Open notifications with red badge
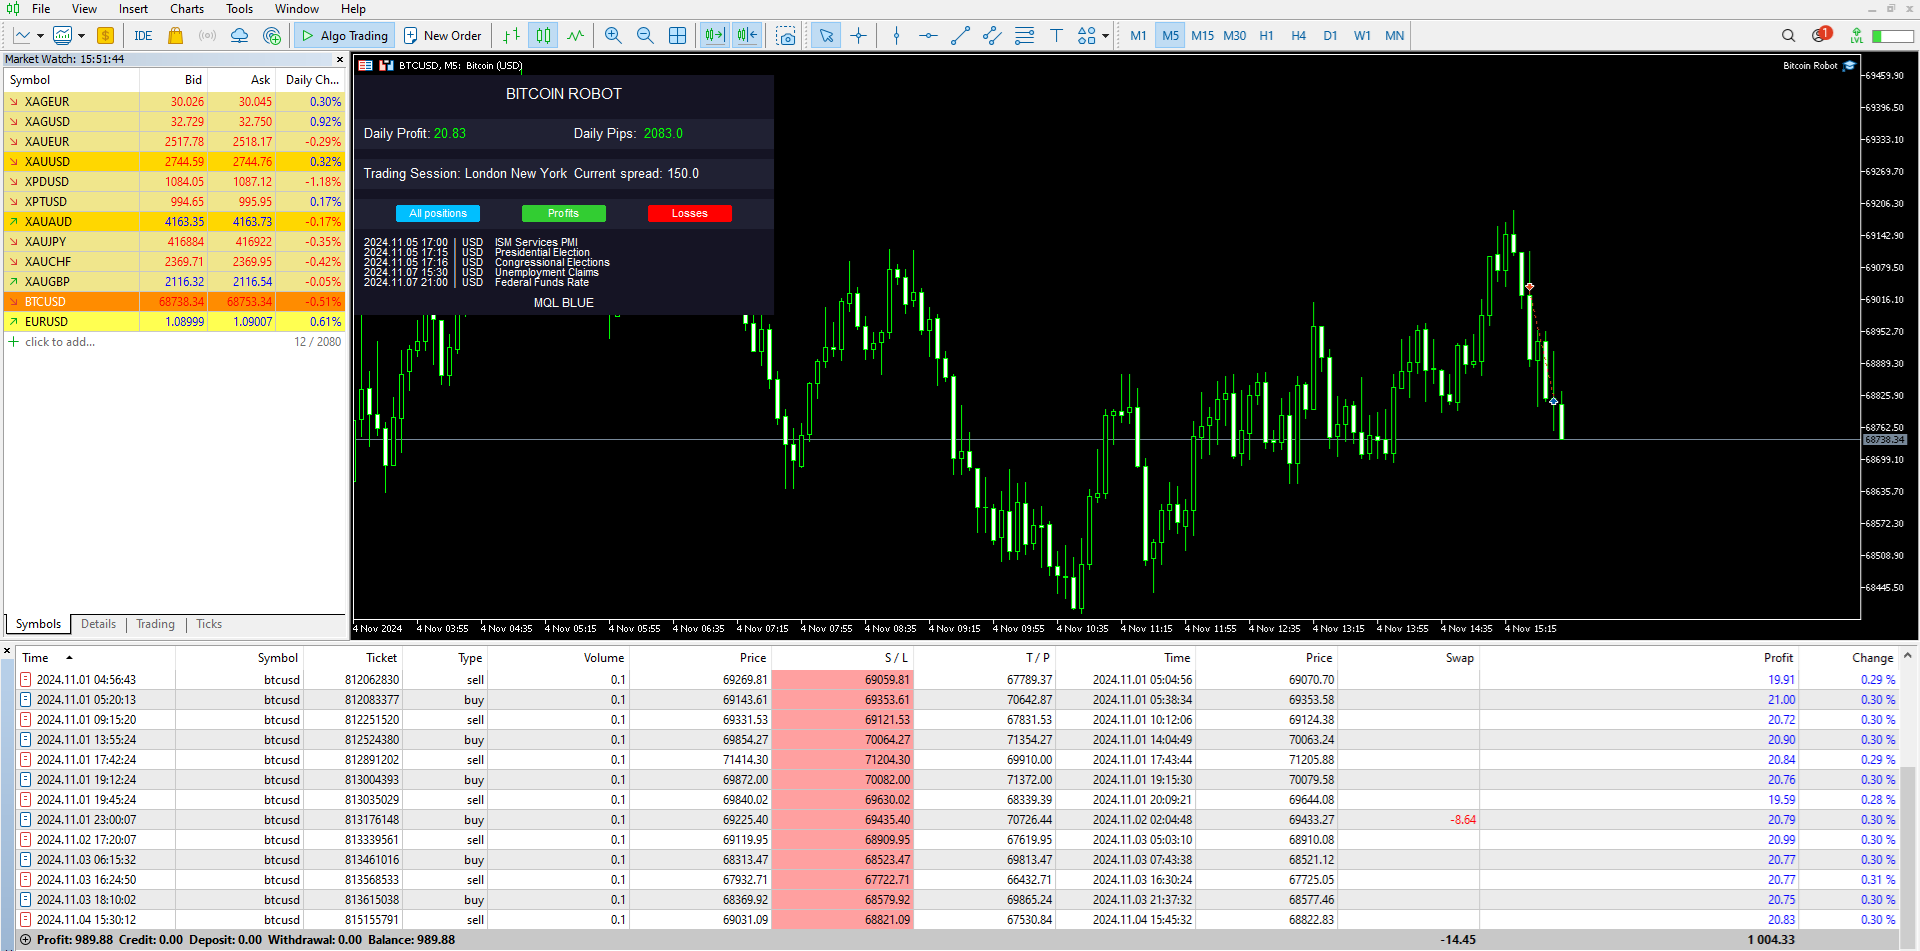The width and height of the screenshot is (1920, 951). (x=1821, y=35)
